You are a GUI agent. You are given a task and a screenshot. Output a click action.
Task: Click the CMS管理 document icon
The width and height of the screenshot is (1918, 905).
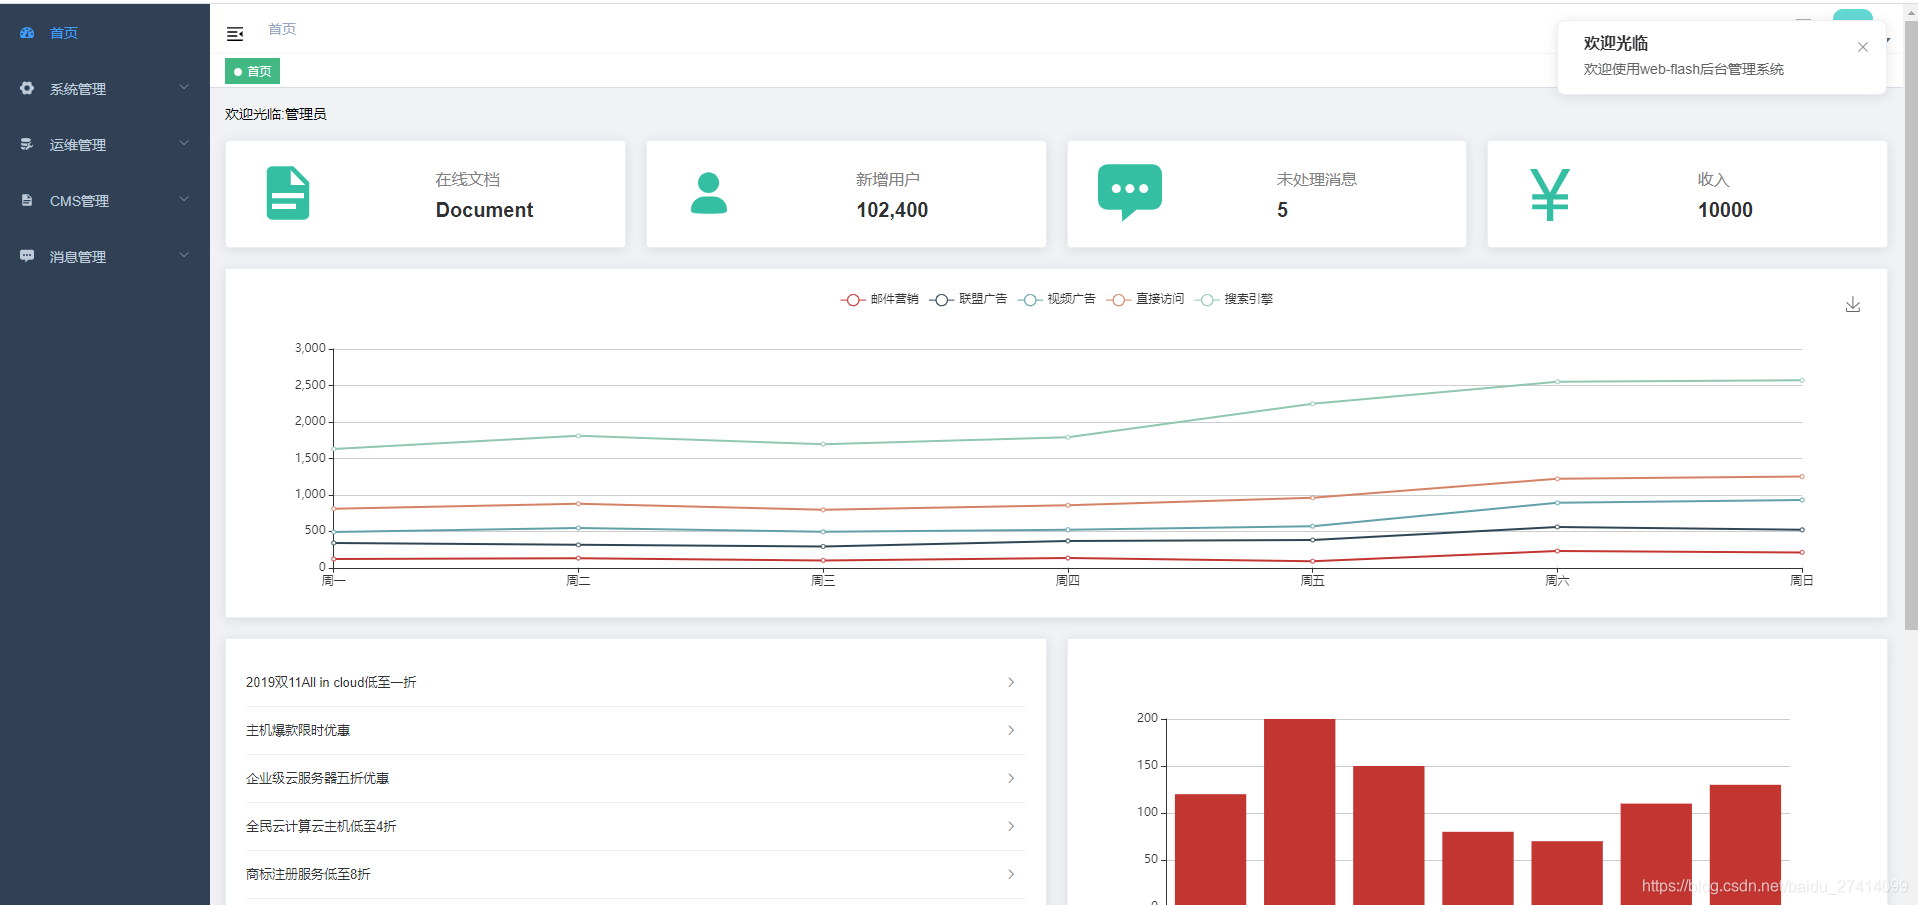click(27, 200)
